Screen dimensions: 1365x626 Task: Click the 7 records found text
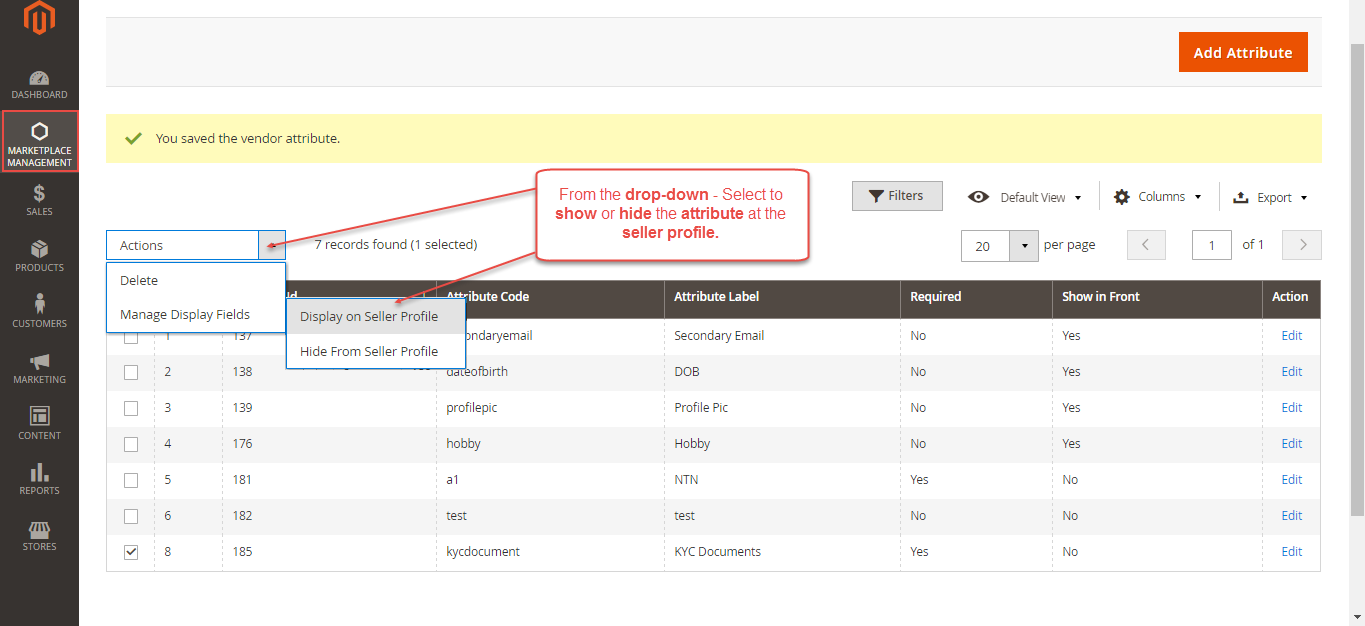pyautogui.click(x=395, y=244)
